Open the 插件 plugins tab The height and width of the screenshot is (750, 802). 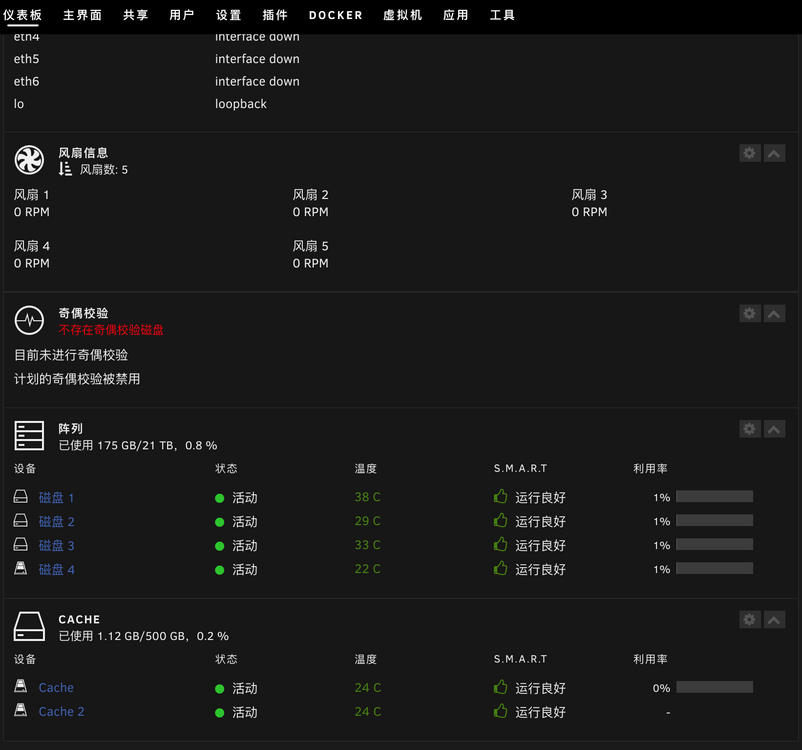tap(275, 15)
